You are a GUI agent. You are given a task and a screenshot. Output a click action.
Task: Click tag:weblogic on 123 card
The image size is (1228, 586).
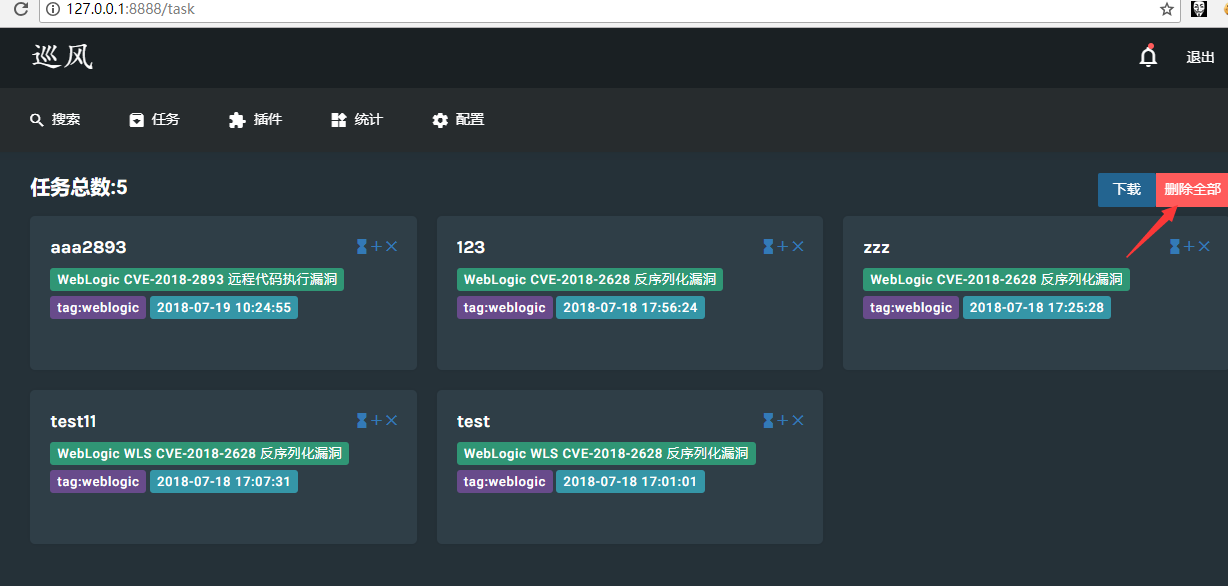point(505,307)
